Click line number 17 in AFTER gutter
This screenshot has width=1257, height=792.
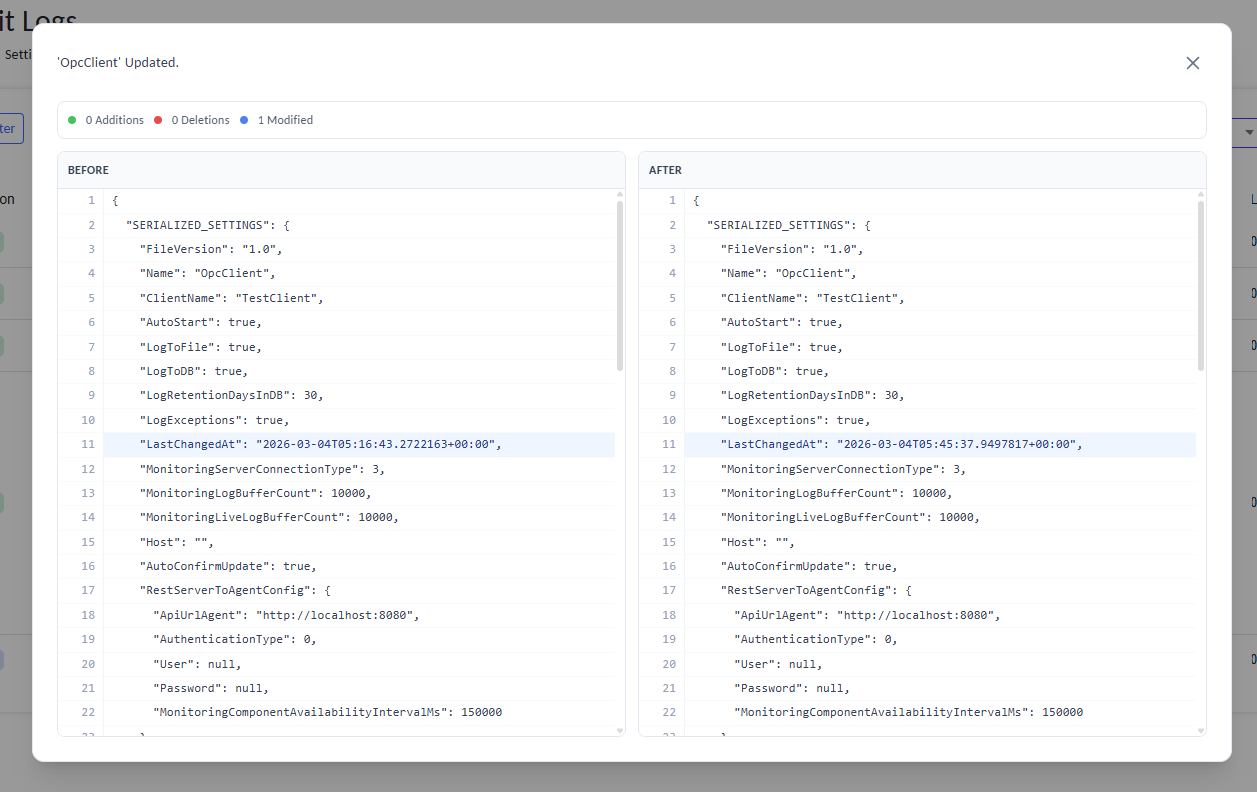coord(669,591)
